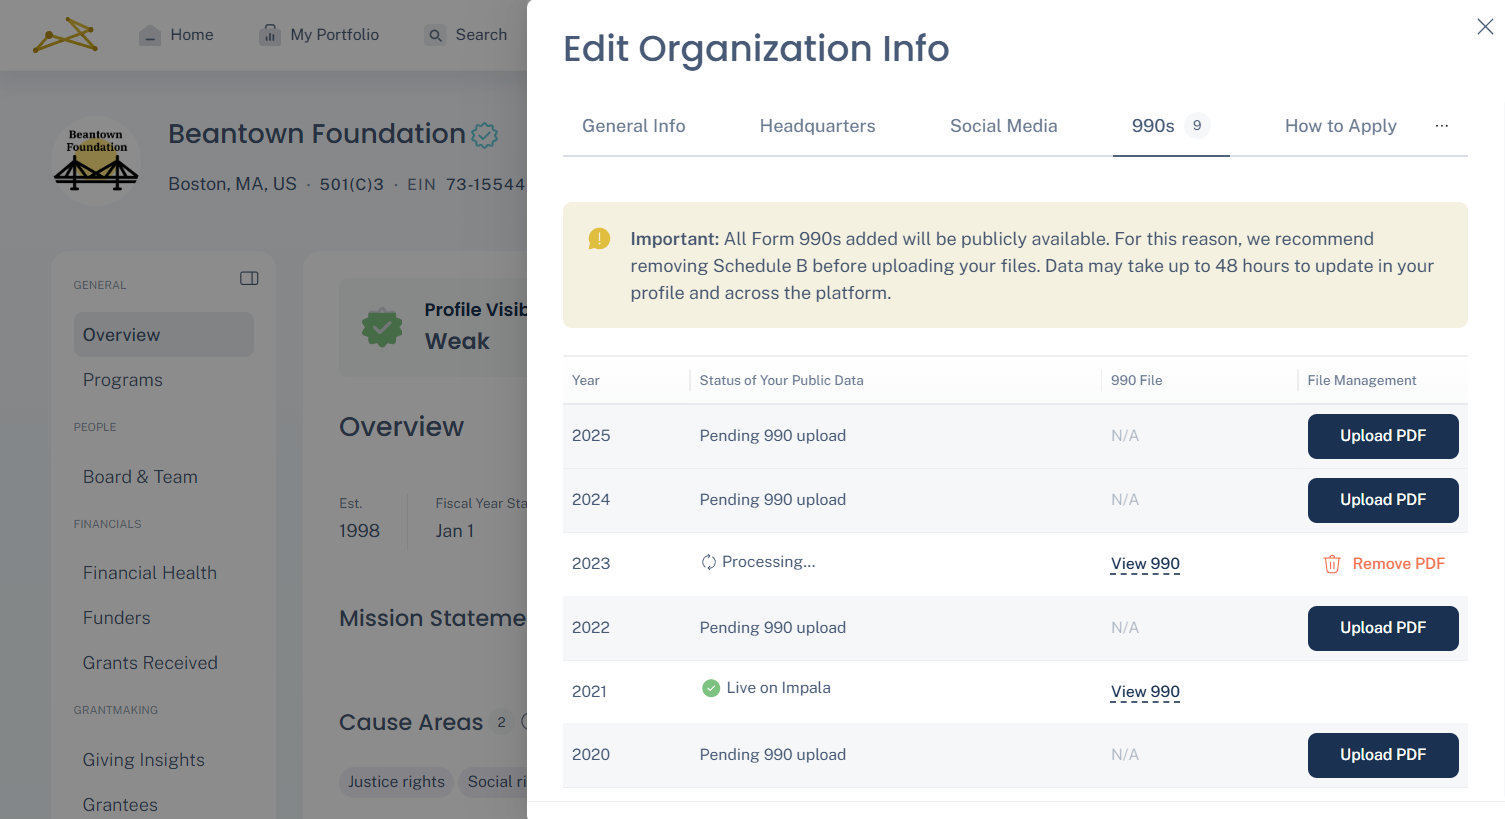
Task: Click the green Live on Impala checkmark
Action: [x=711, y=688]
